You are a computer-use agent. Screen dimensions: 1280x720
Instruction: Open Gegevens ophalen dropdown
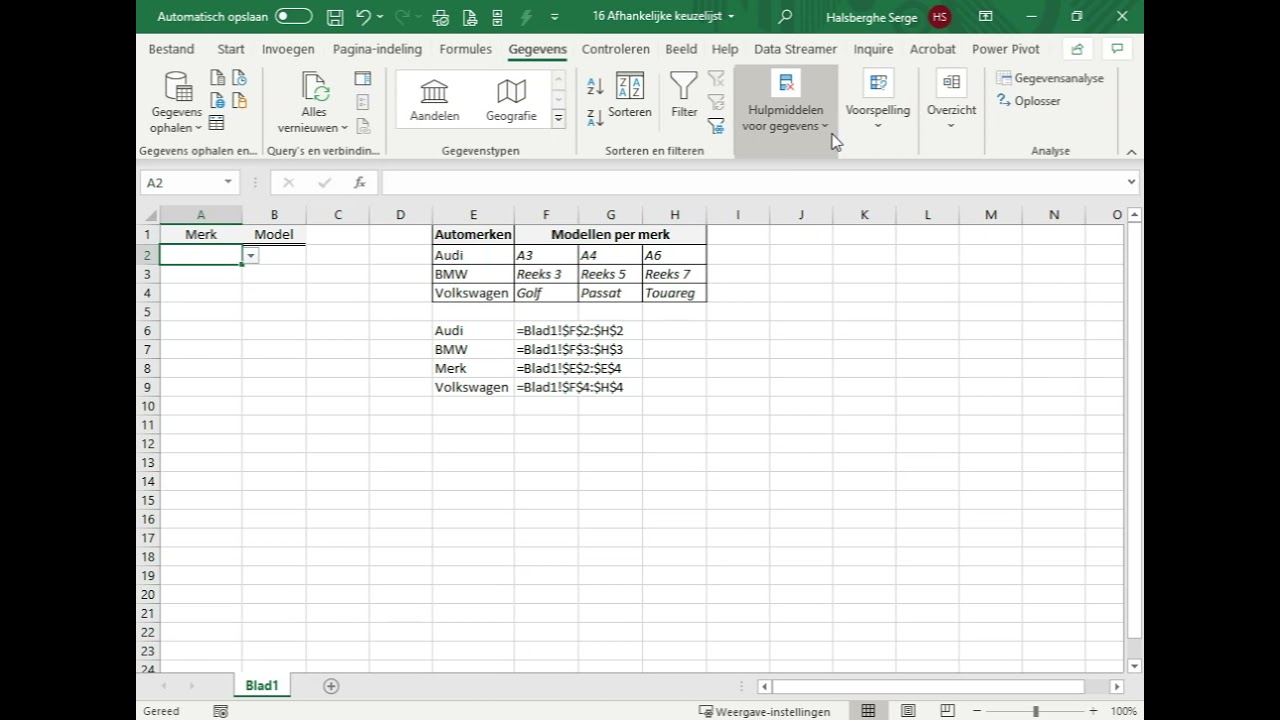[176, 103]
